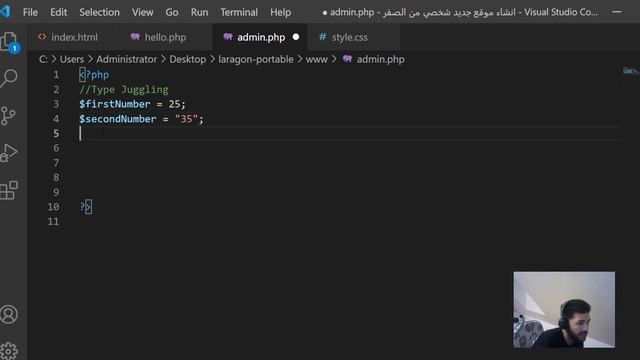Open the Run menu
The image size is (640, 360).
point(199,12)
